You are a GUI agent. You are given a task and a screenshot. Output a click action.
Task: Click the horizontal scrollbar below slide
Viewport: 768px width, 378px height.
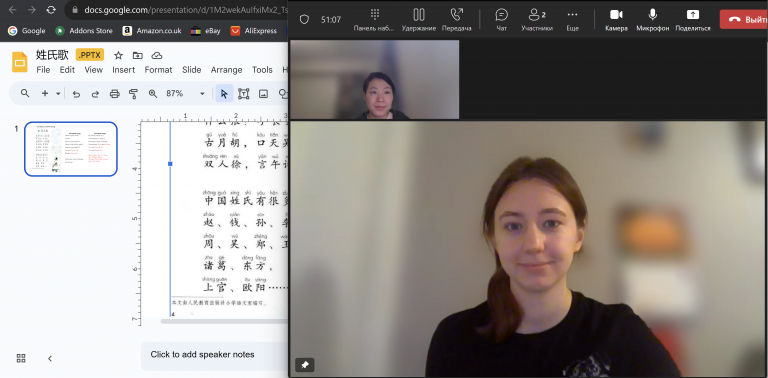click(224, 321)
